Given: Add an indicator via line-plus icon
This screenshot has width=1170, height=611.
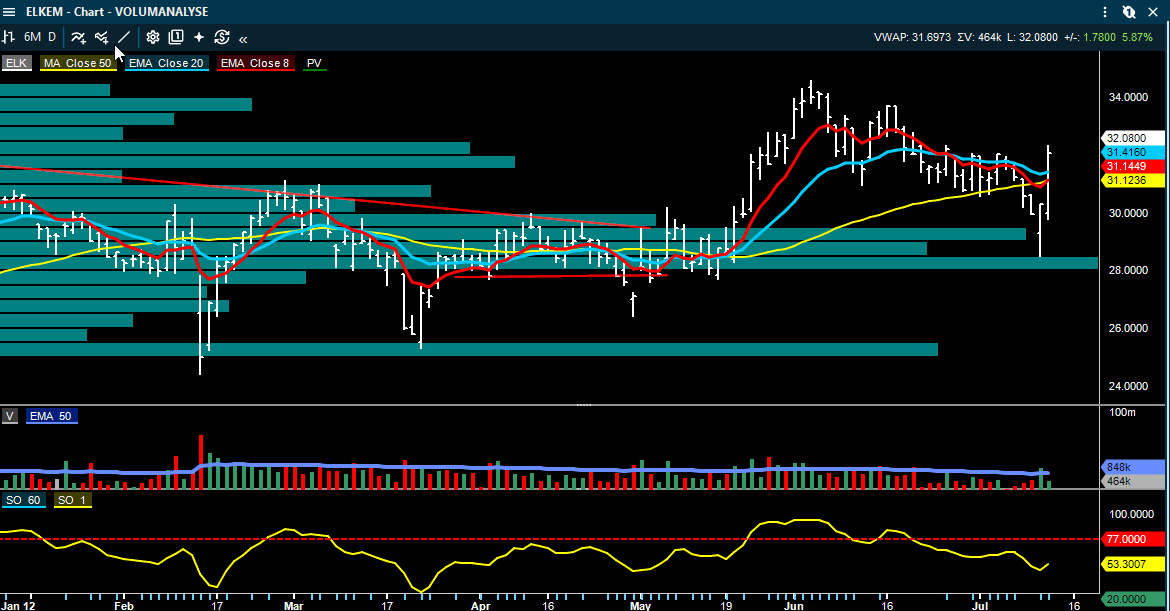Looking at the screenshot, I should click(x=78, y=37).
